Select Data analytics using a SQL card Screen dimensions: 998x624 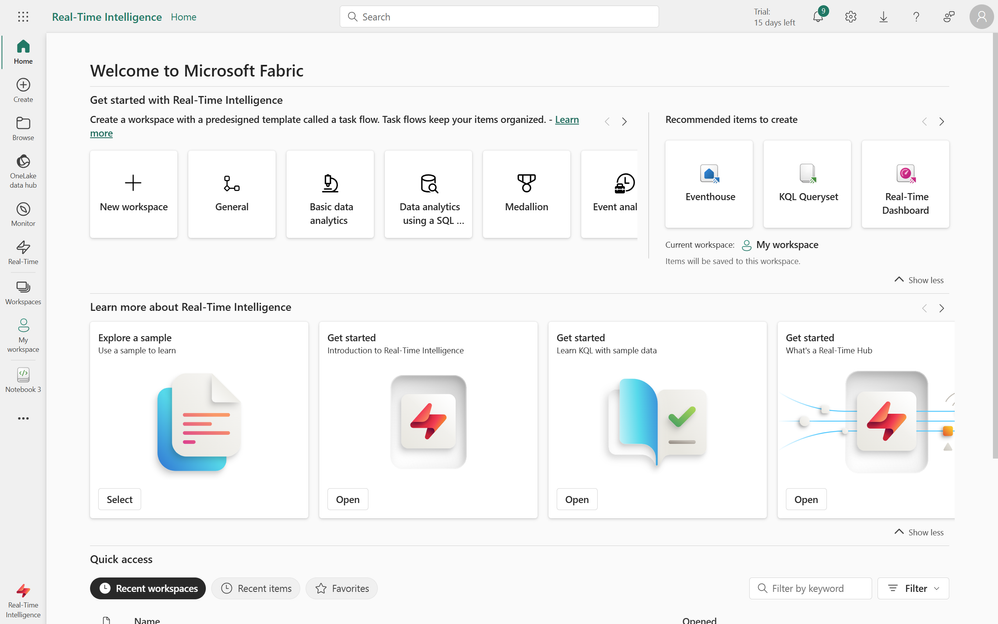coord(428,194)
